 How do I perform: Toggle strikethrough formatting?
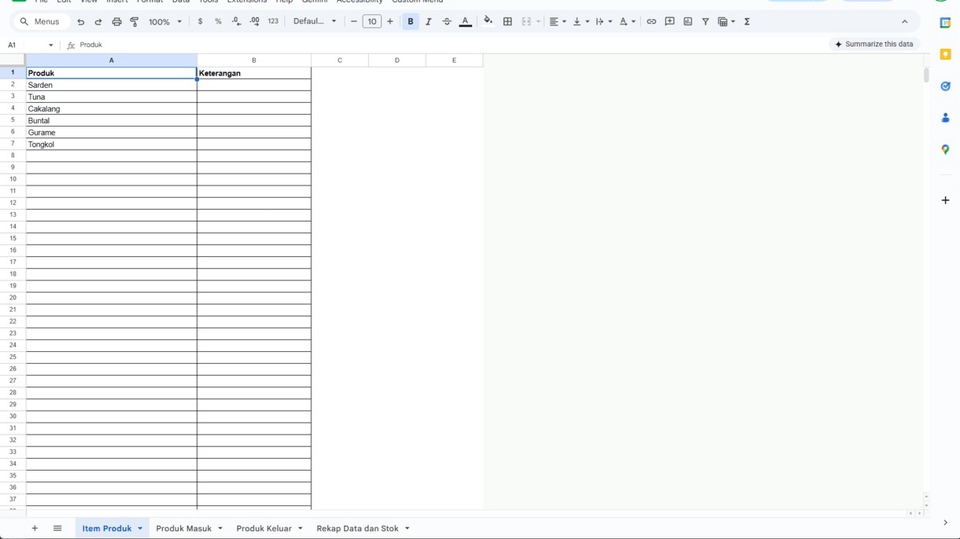[446, 22]
